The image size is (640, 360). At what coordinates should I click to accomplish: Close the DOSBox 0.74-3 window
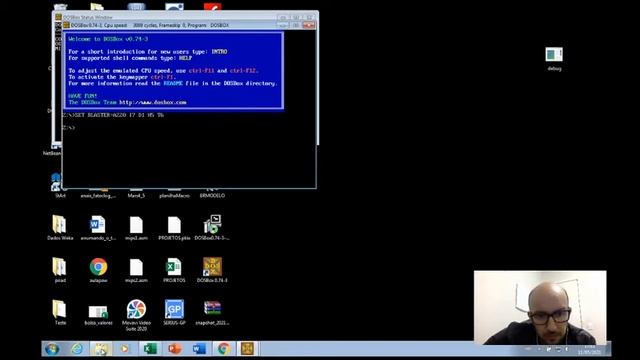309,25
